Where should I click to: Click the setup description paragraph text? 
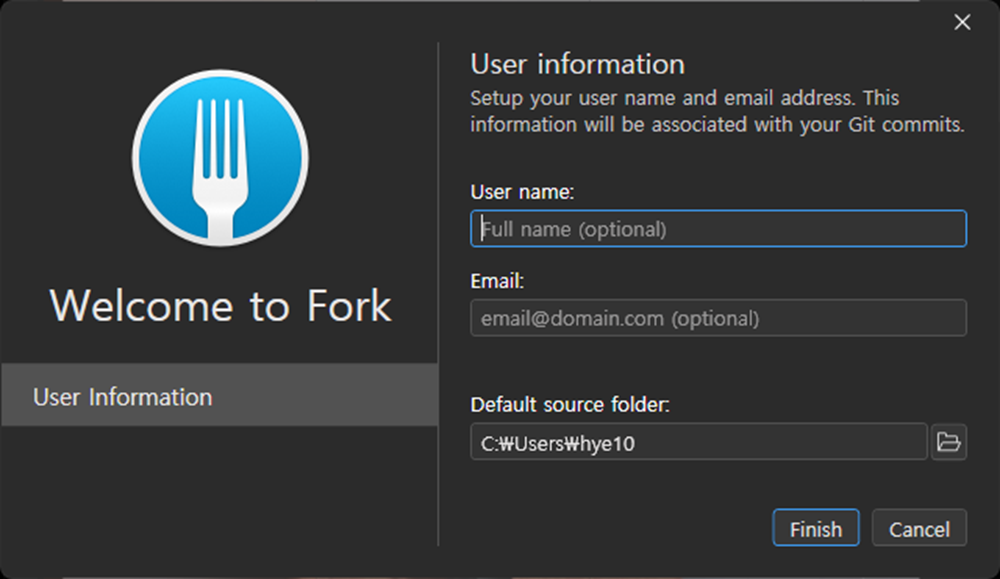pyautogui.click(x=717, y=111)
